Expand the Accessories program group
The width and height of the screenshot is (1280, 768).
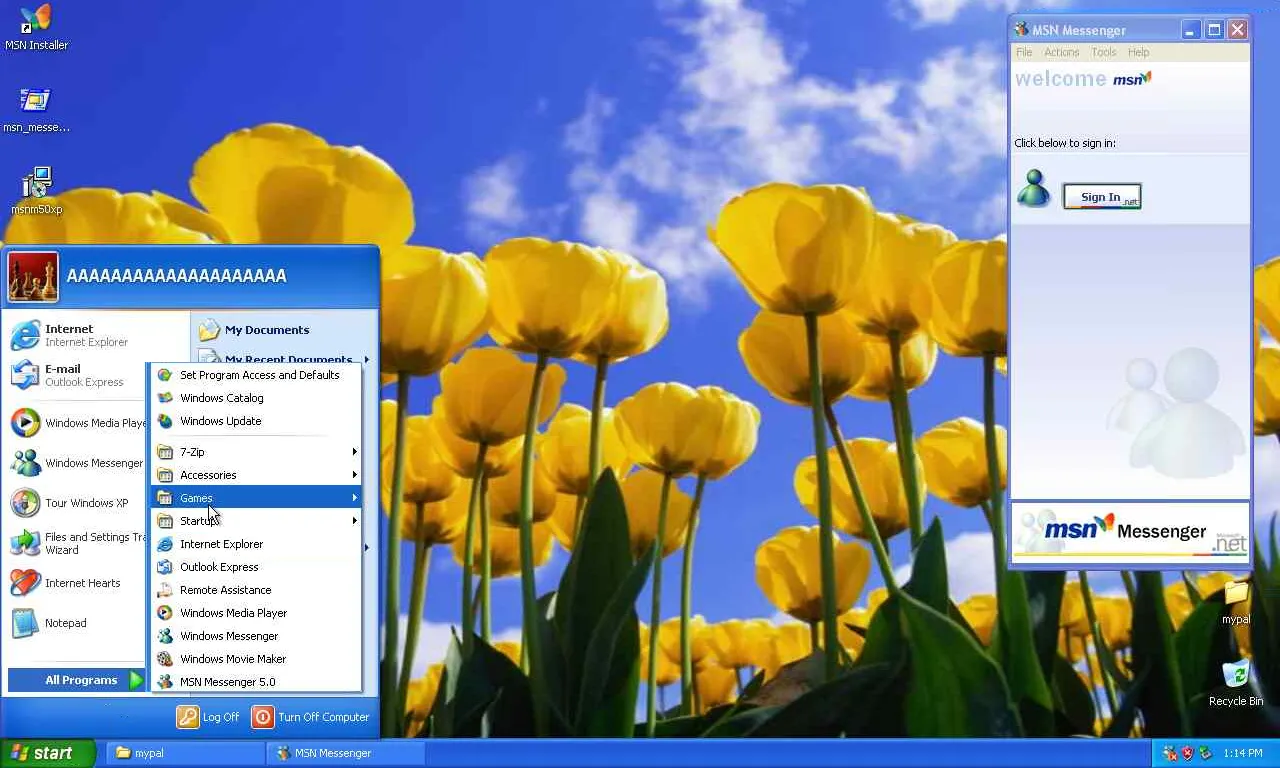click(256, 475)
